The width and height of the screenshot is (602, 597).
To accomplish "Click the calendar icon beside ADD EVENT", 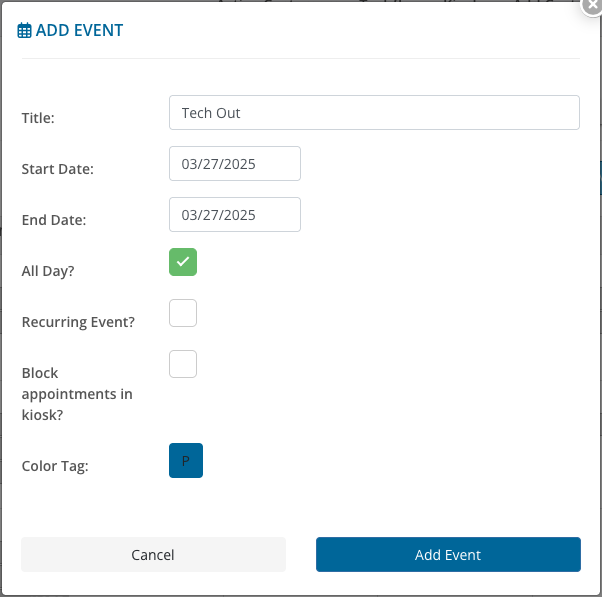I will point(25,31).
